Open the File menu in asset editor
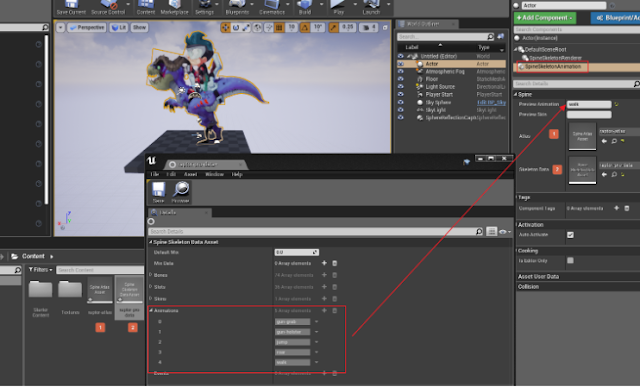This screenshot has height=387, width=640. (155, 174)
